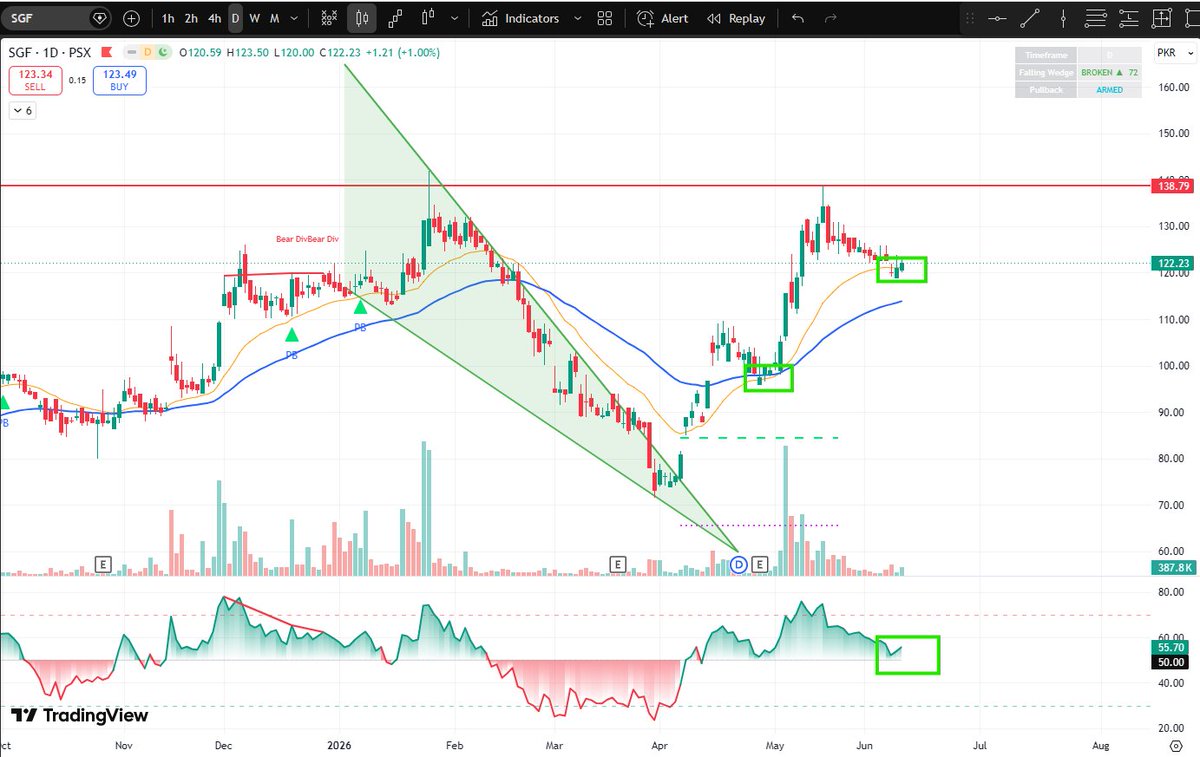The image size is (1200, 757).
Task: Select the 1h timeframe
Action: 168,18
